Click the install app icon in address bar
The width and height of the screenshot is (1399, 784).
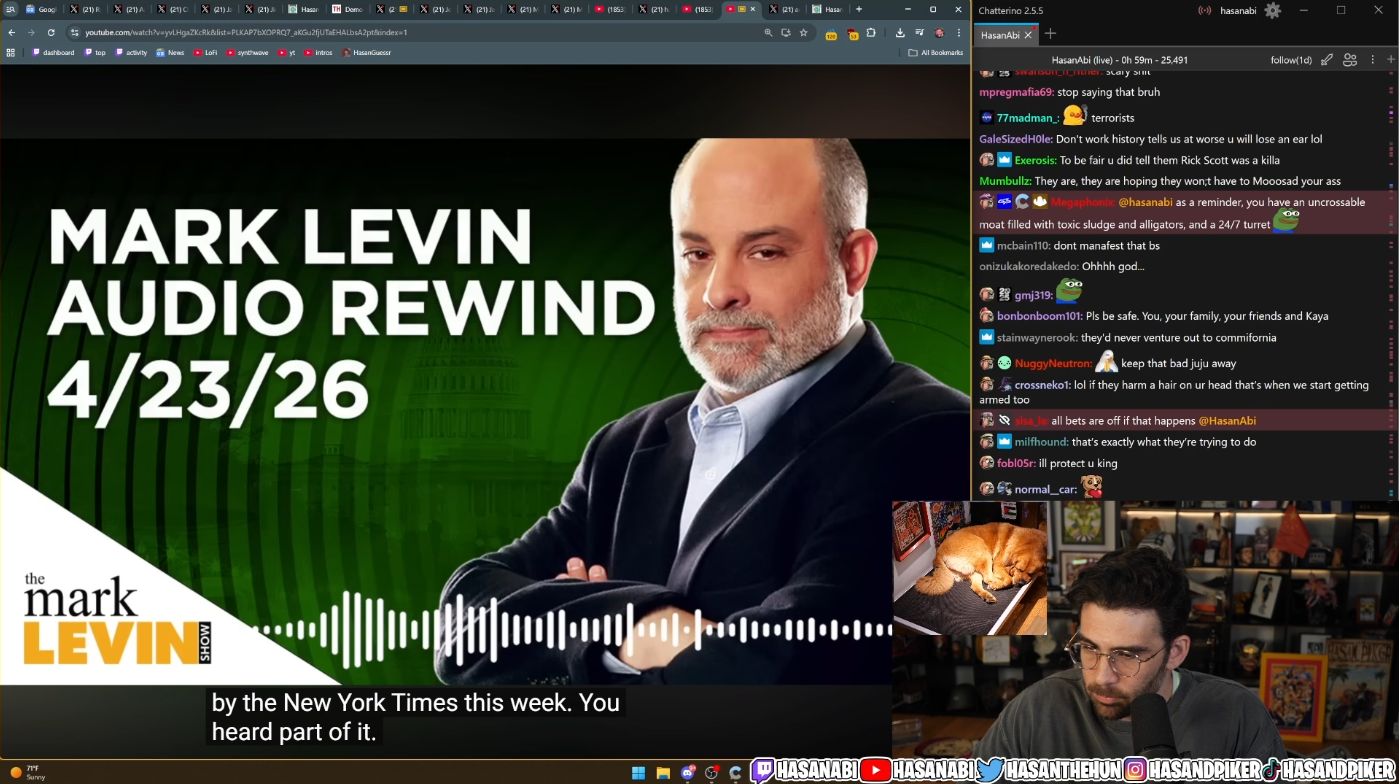pos(786,32)
